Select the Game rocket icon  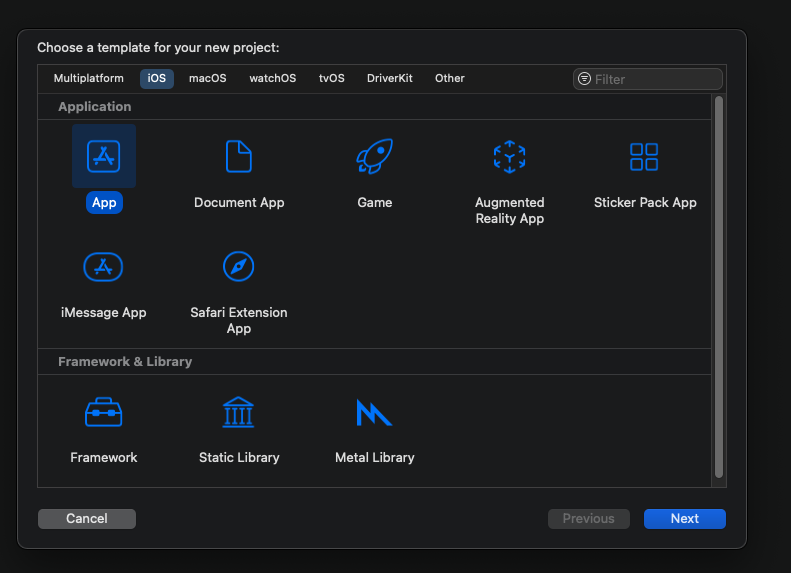(375, 157)
